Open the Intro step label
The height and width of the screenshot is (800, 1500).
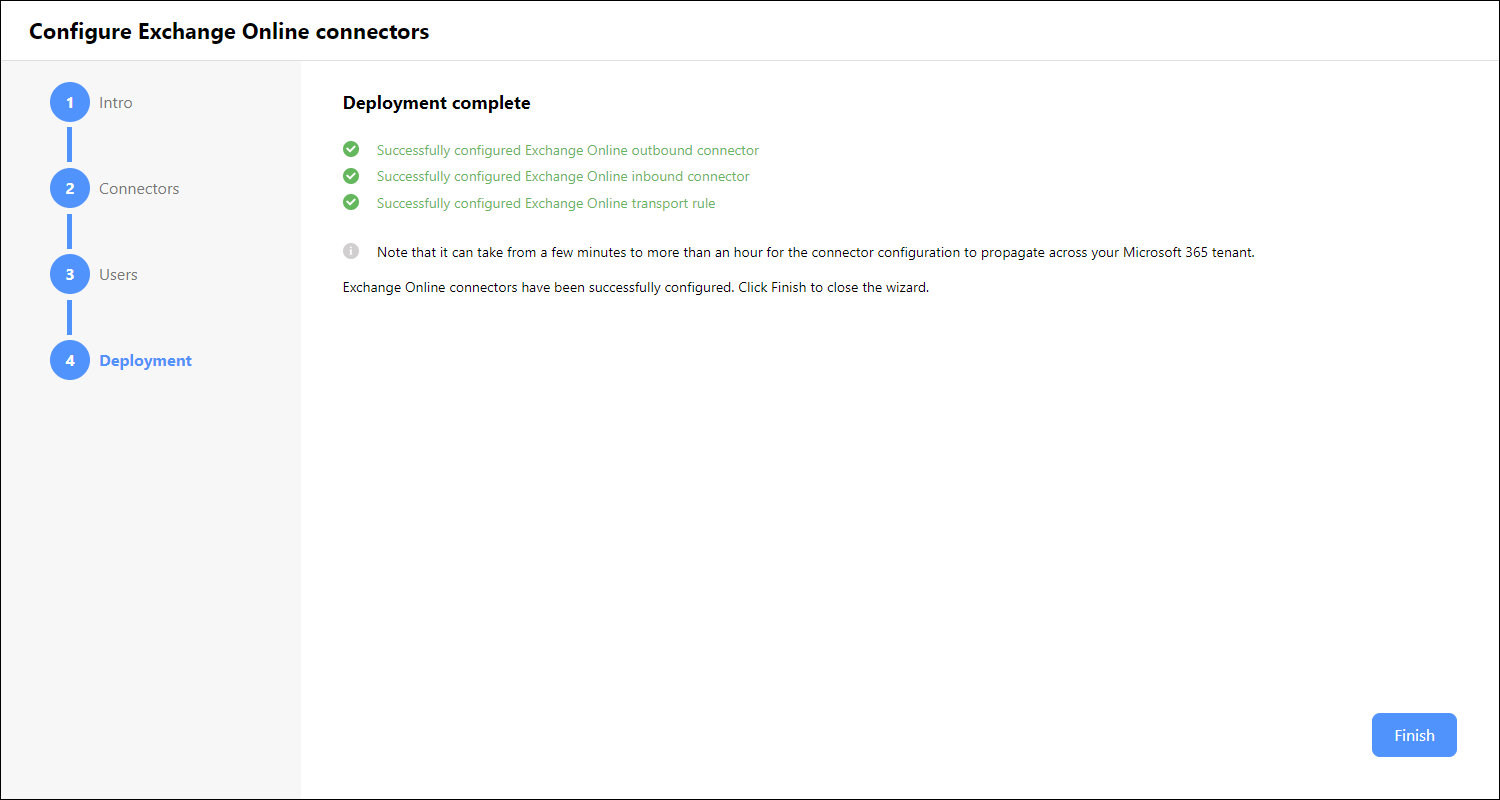pos(116,102)
